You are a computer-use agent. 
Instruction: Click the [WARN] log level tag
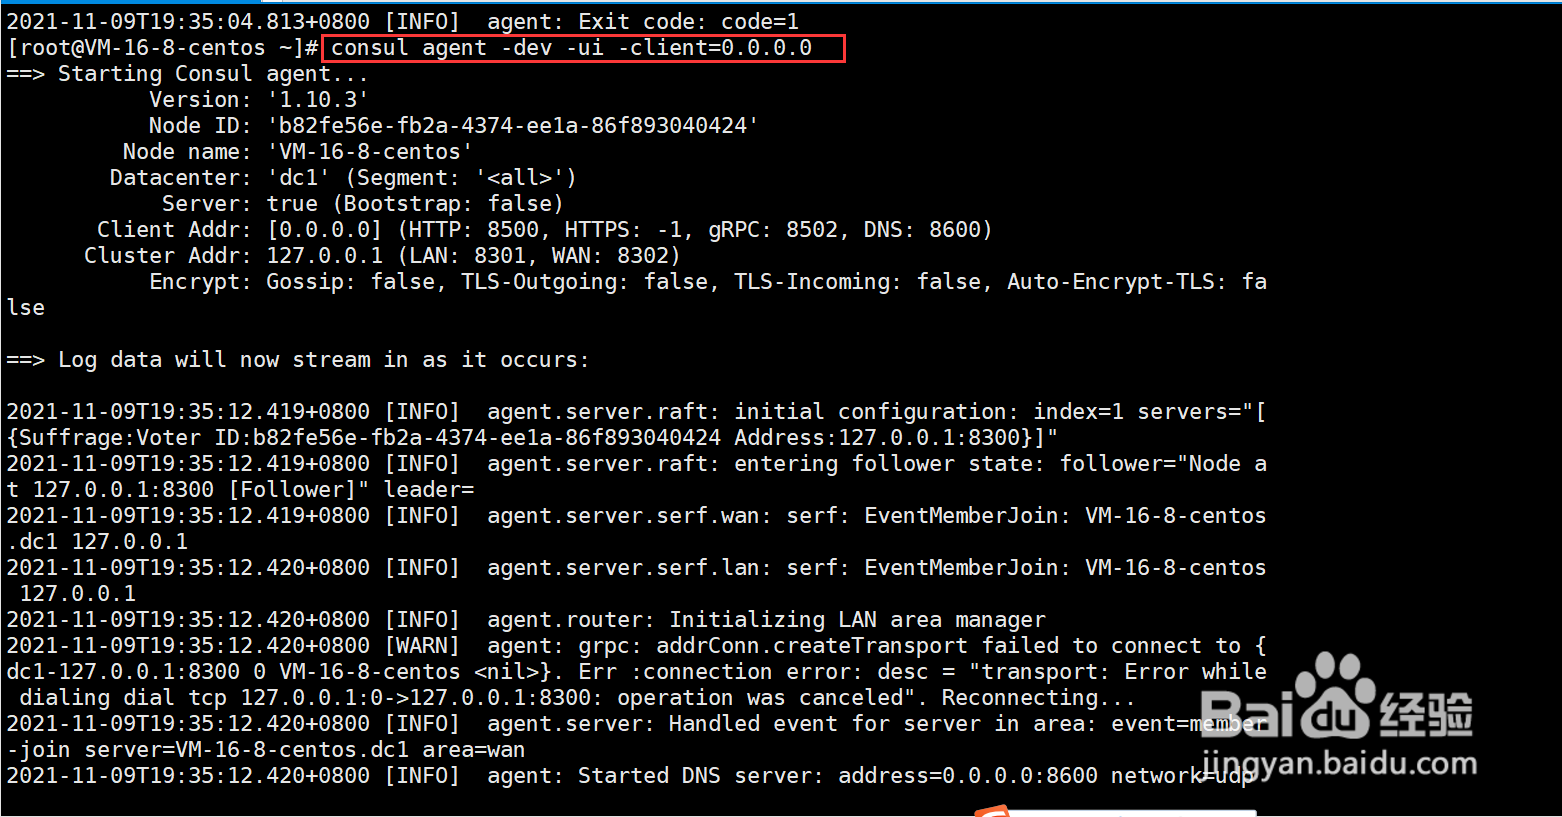pos(422,646)
